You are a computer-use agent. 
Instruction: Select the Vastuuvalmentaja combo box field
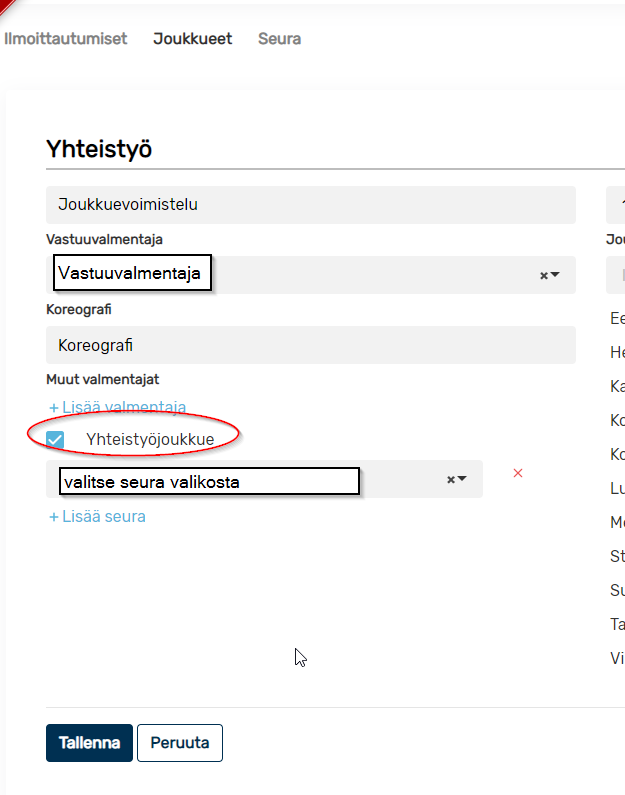(311, 275)
